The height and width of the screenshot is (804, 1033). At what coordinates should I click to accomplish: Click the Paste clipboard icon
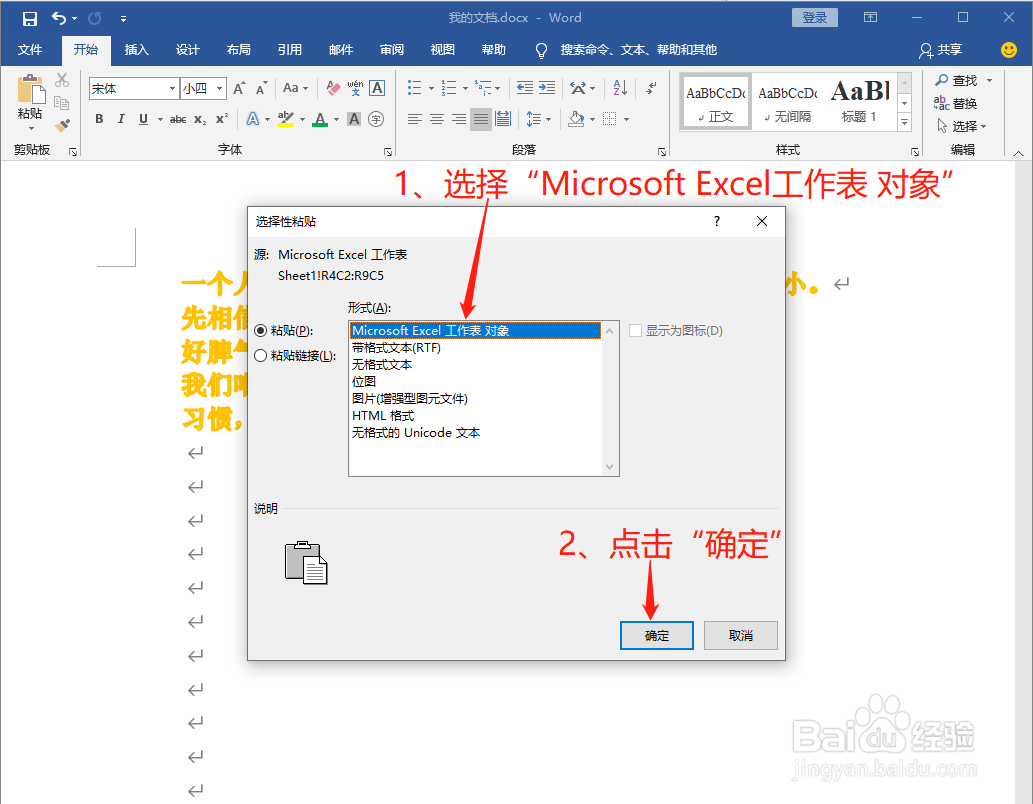[x=30, y=90]
